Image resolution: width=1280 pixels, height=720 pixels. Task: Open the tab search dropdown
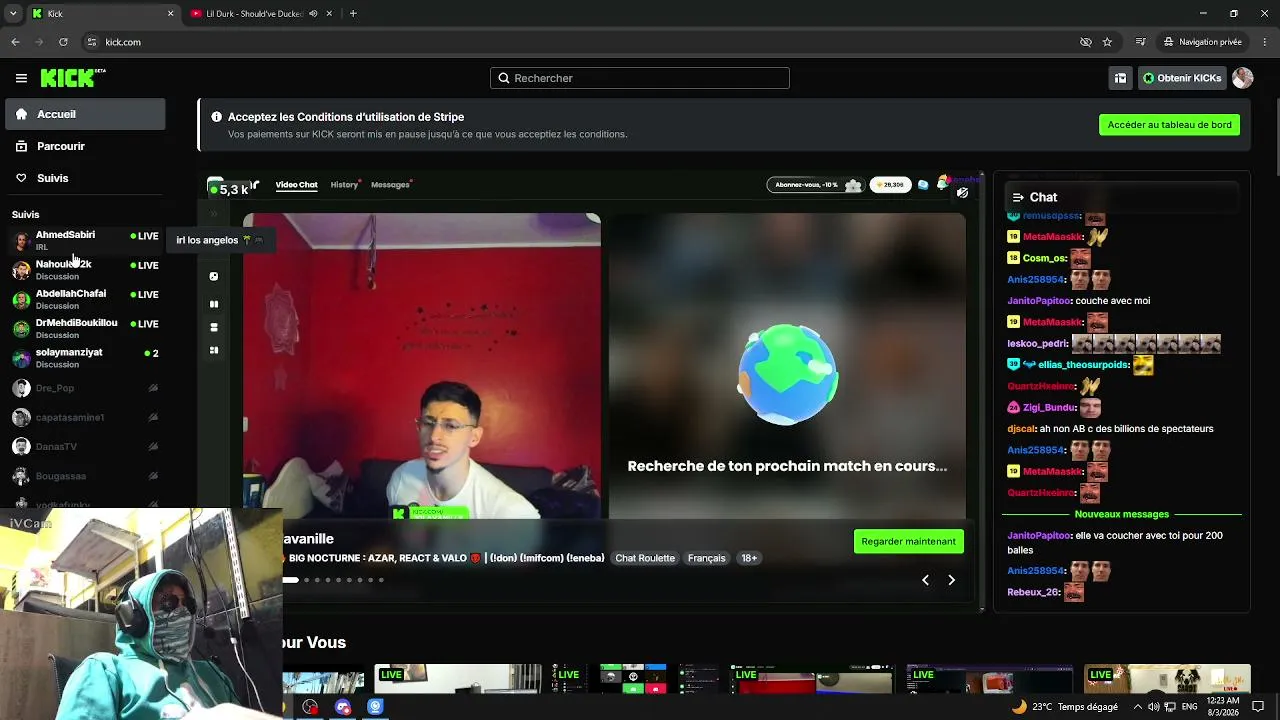coord(12,14)
